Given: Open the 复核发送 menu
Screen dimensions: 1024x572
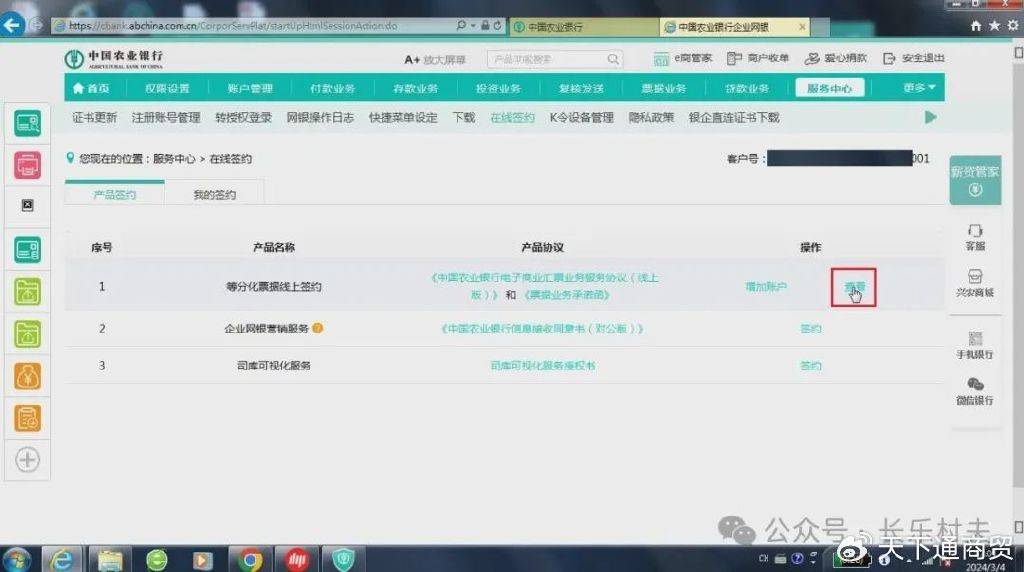Looking at the screenshot, I should (x=581, y=88).
